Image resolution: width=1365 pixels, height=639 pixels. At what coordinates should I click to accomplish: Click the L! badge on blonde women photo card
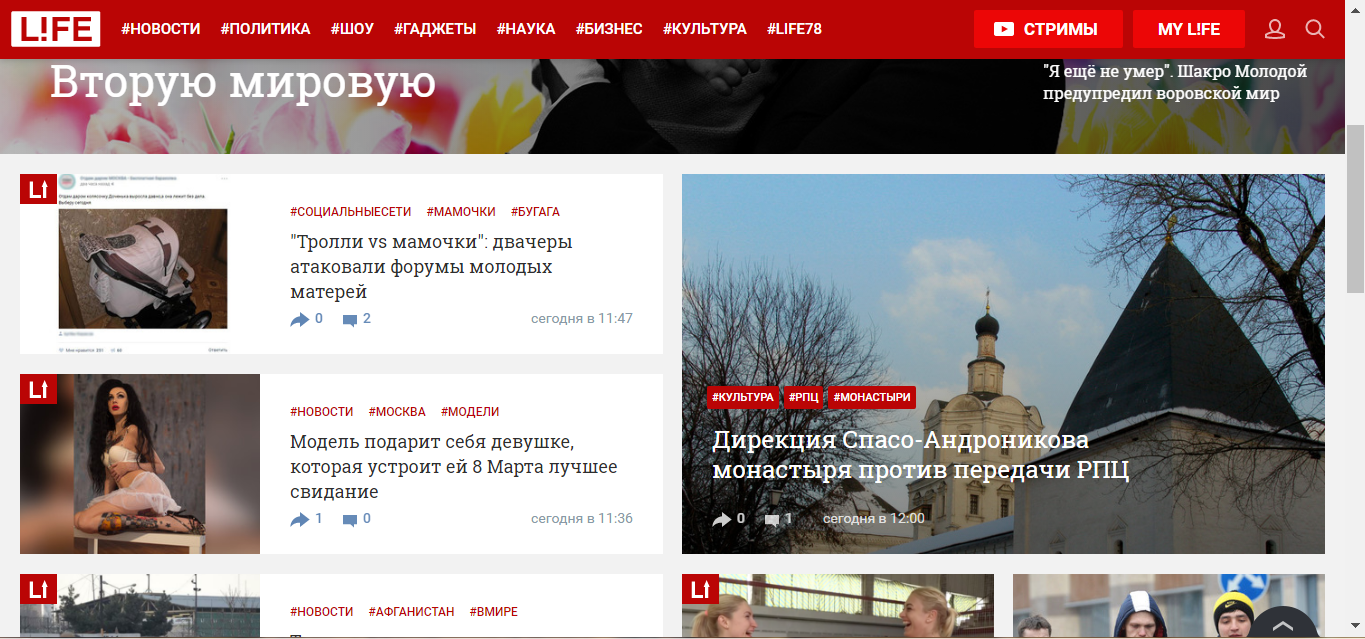click(700, 589)
